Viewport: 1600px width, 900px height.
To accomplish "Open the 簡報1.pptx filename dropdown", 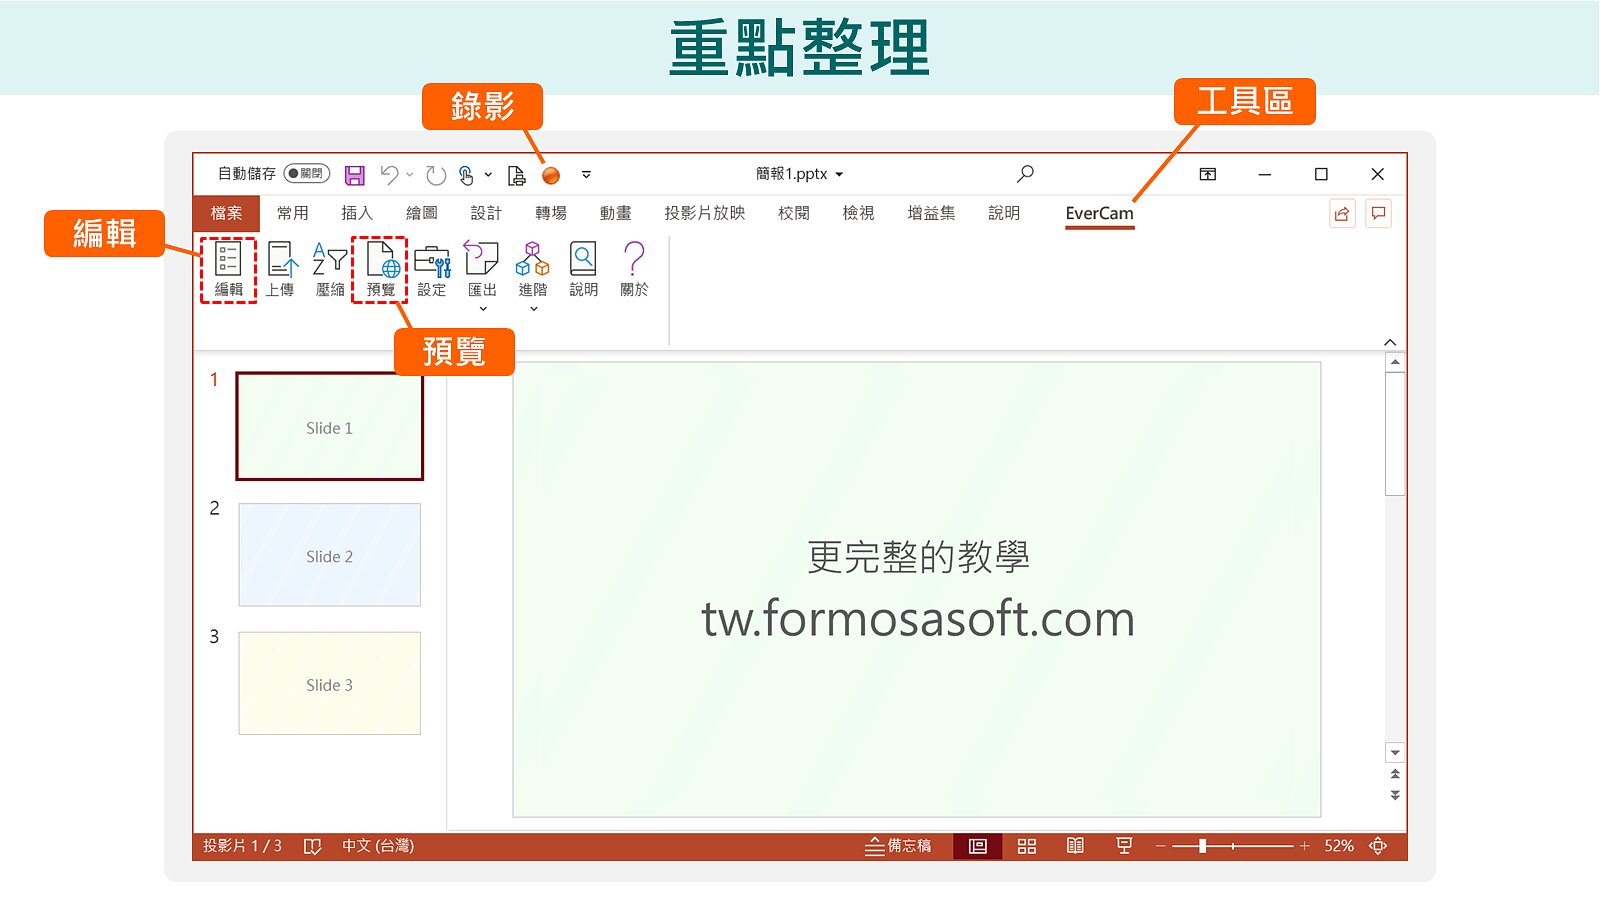I will click(x=840, y=174).
